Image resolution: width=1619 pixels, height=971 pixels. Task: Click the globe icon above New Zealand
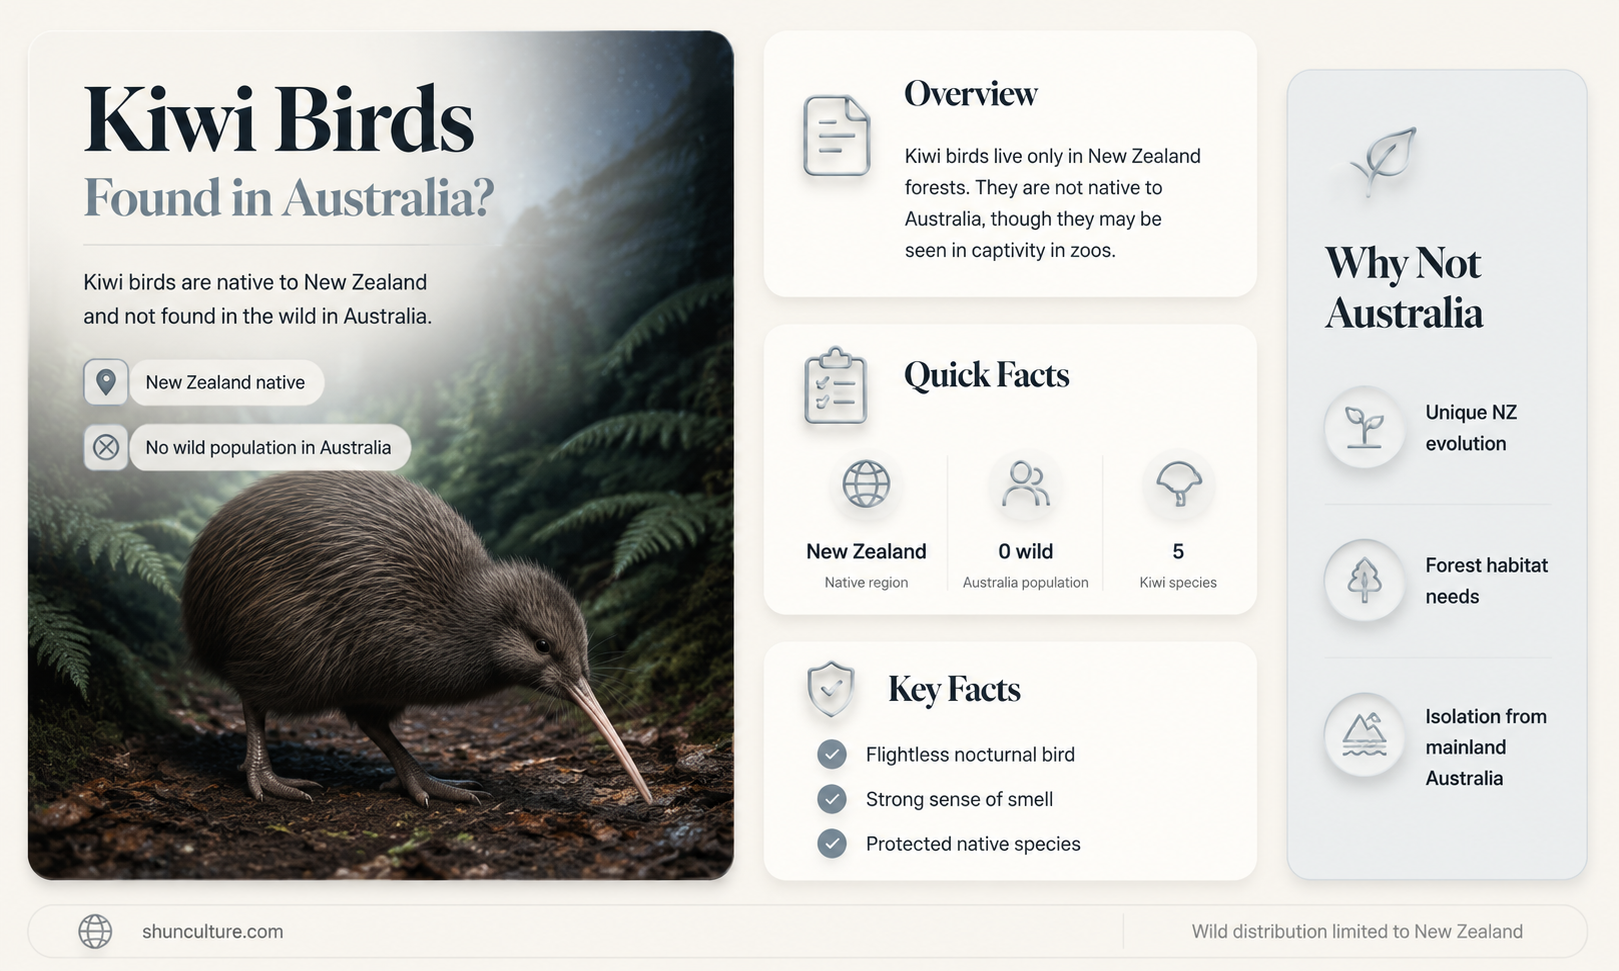866,484
